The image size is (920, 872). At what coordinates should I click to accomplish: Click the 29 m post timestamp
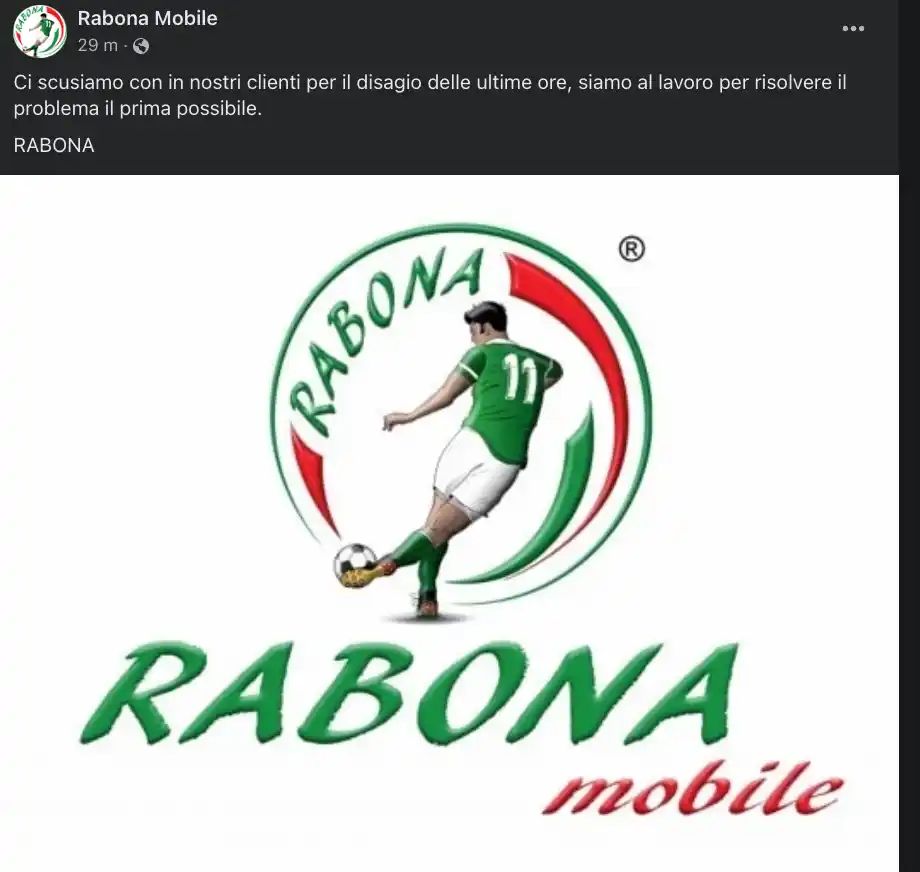click(x=97, y=45)
